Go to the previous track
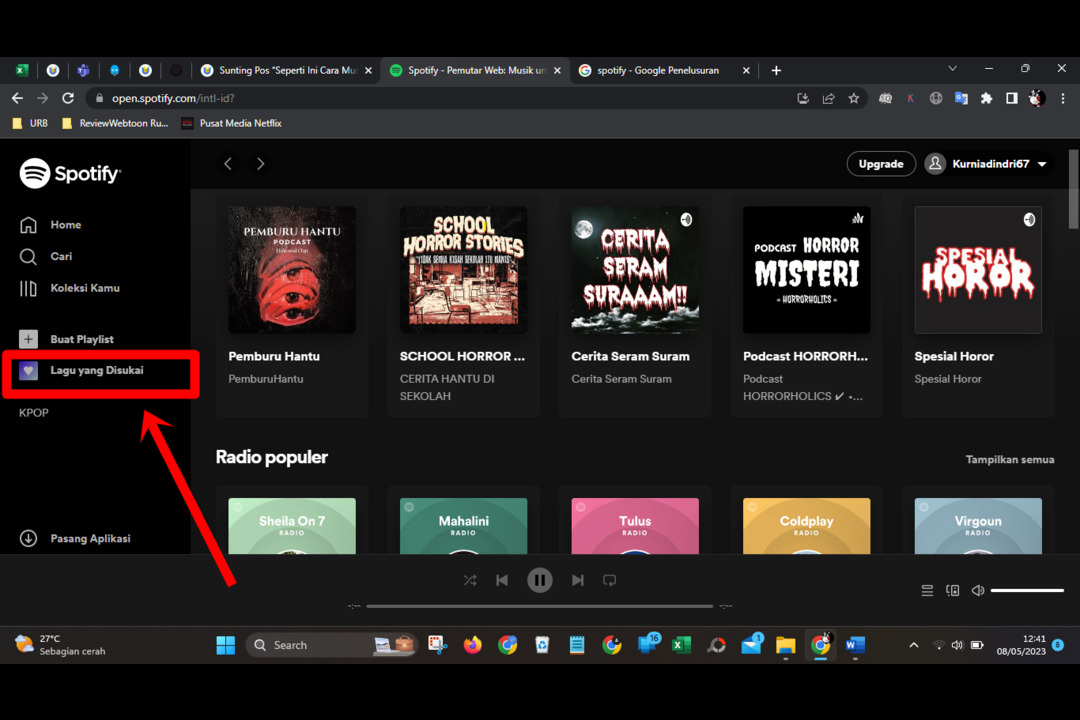 point(502,580)
